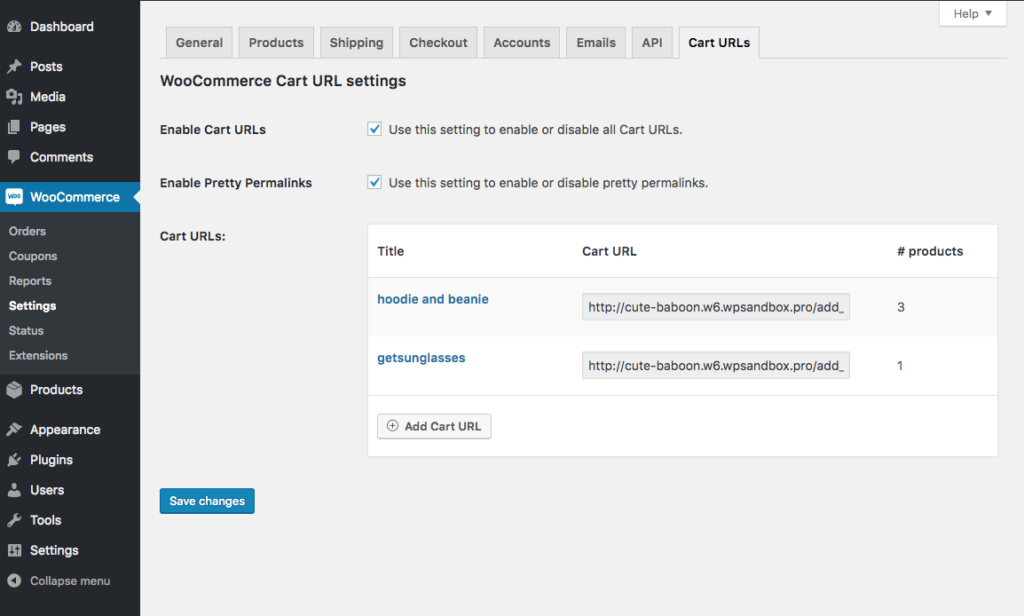1024x616 pixels.
Task: Toggle the Enable Pretty Permalinks checkbox
Action: [x=374, y=182]
